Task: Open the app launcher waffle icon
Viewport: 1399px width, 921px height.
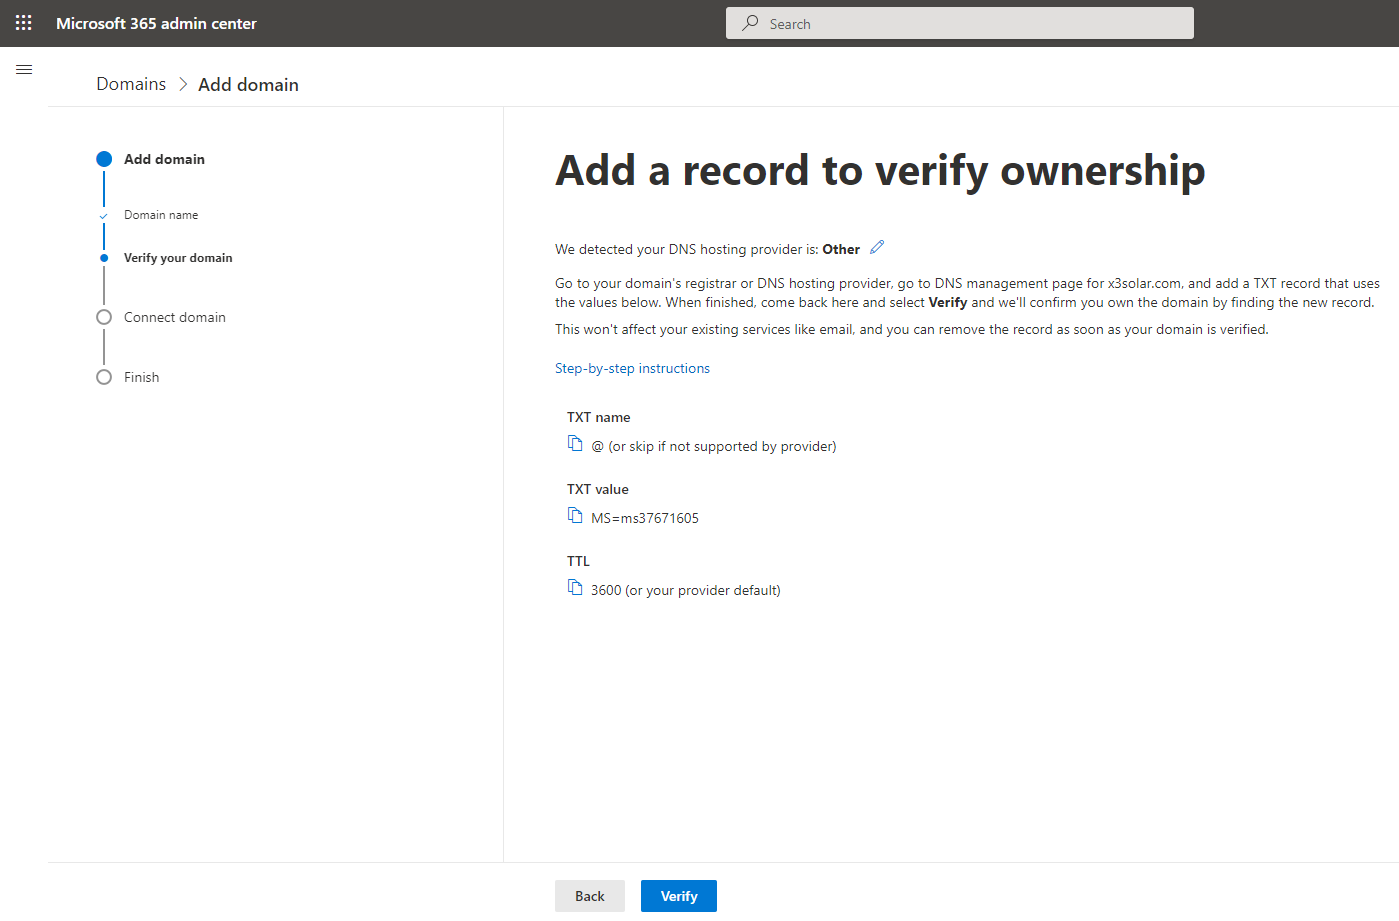Action: point(24,23)
